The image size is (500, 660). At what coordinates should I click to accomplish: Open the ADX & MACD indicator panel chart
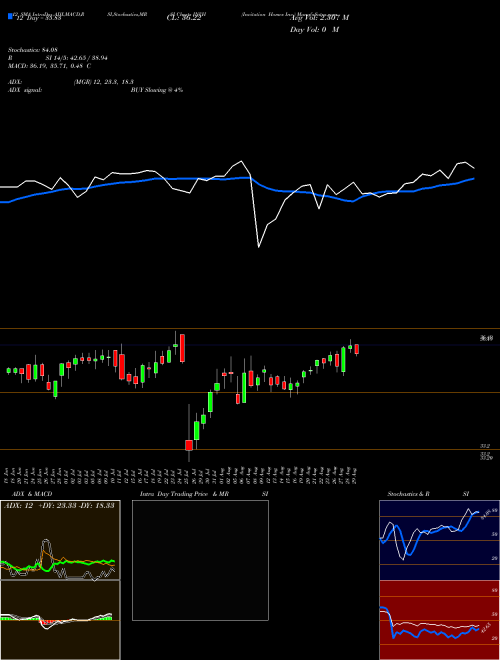(60, 540)
